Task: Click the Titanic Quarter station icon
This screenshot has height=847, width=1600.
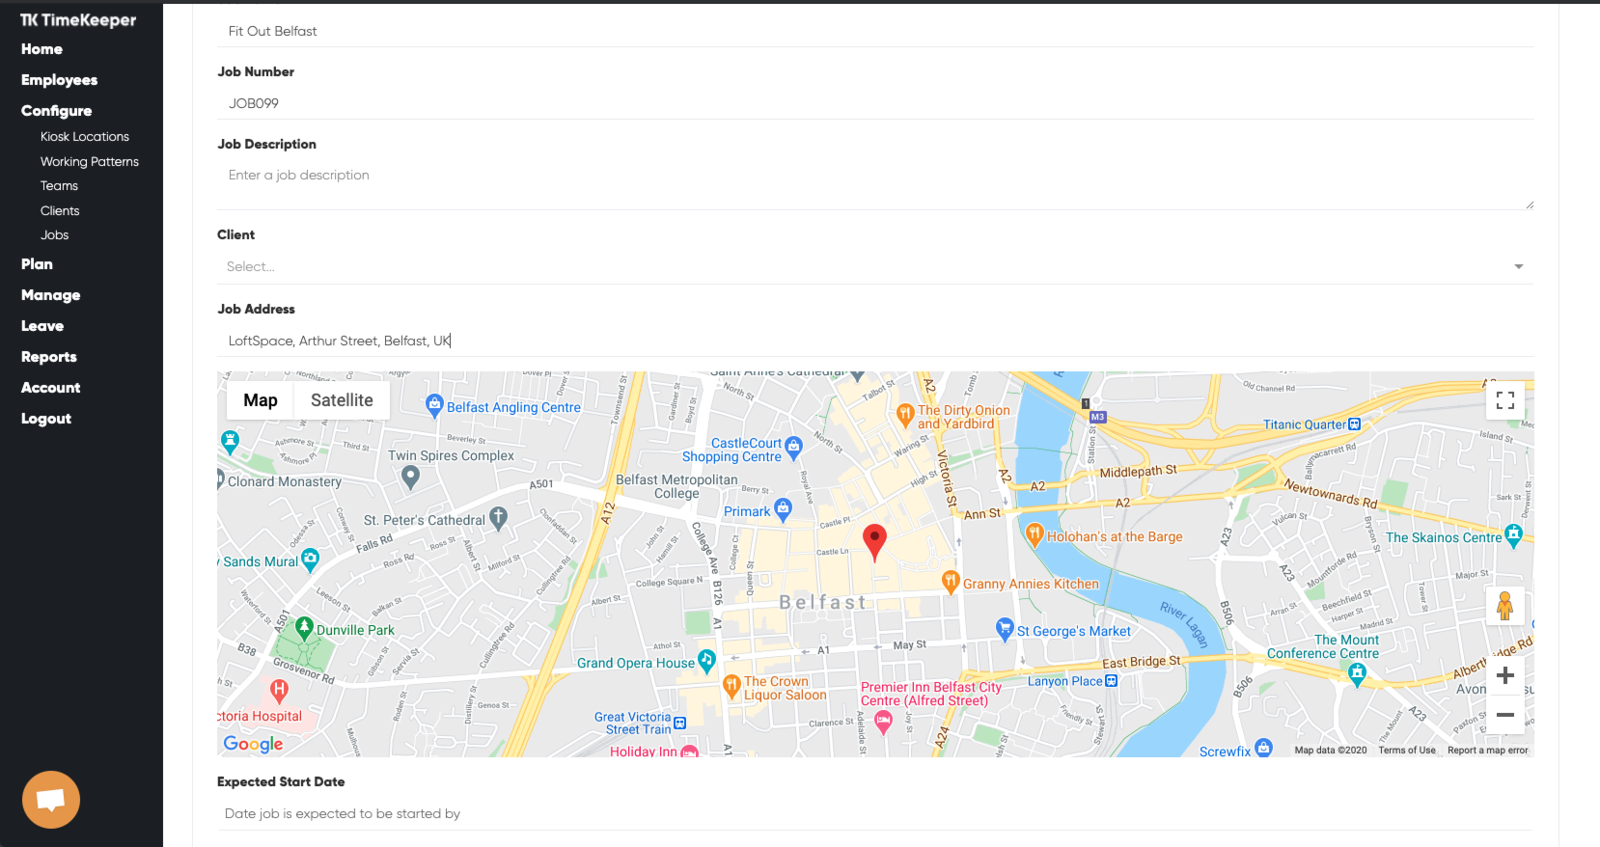Action: [x=1354, y=424]
